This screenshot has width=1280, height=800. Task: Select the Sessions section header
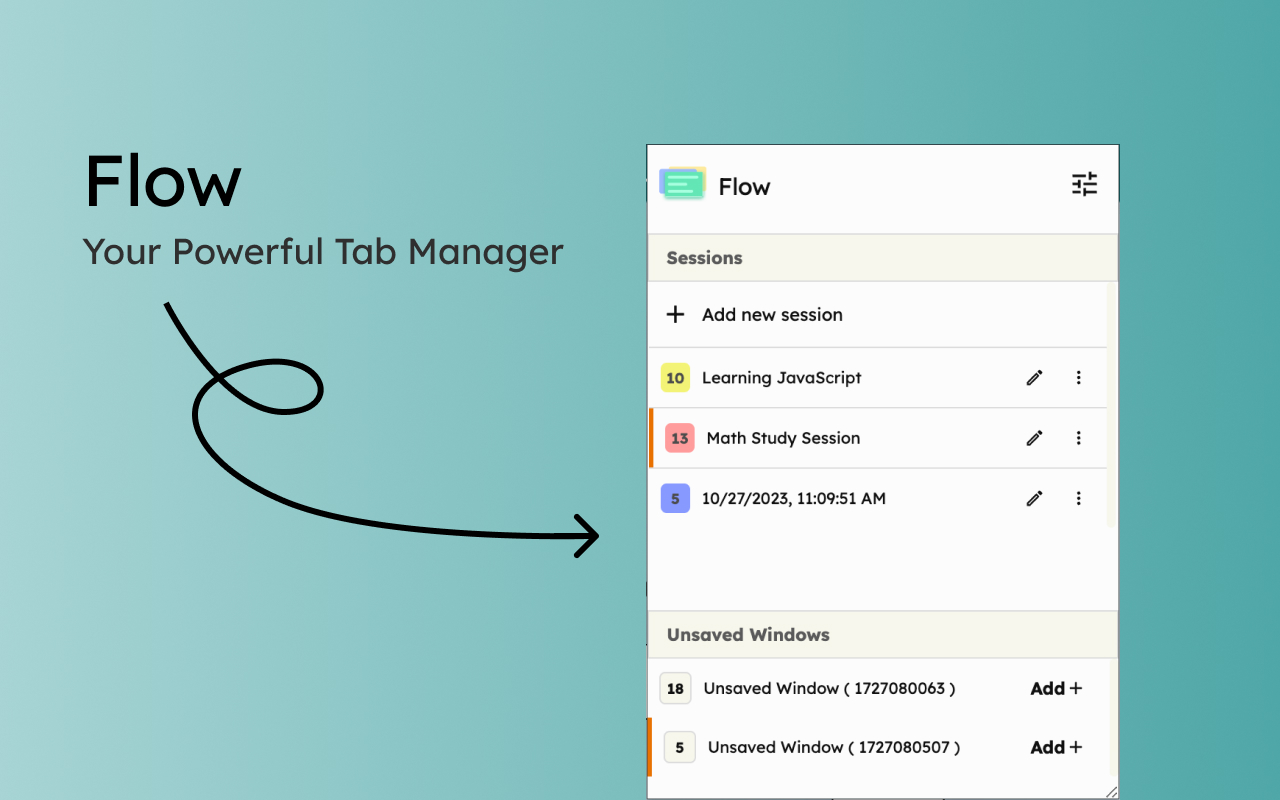click(704, 258)
